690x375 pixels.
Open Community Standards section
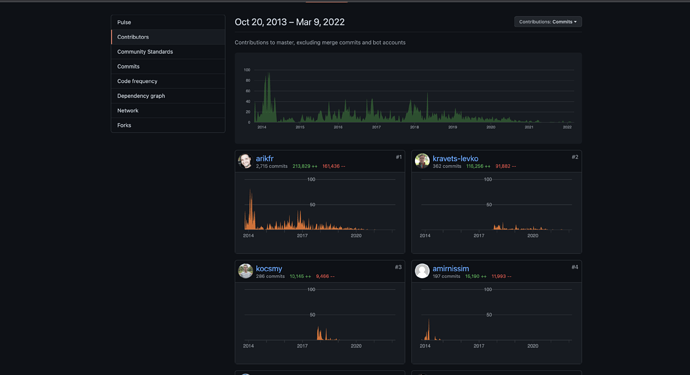click(168, 51)
